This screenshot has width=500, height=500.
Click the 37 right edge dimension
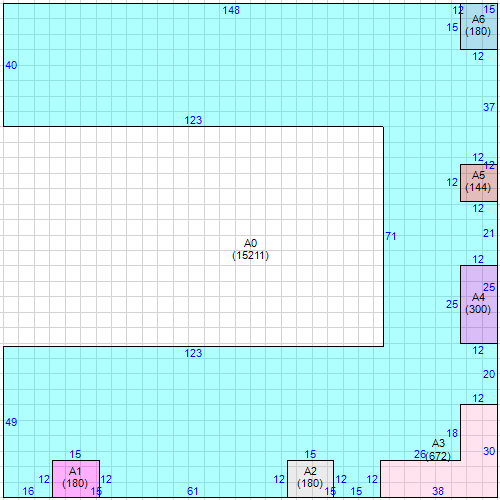click(x=489, y=107)
